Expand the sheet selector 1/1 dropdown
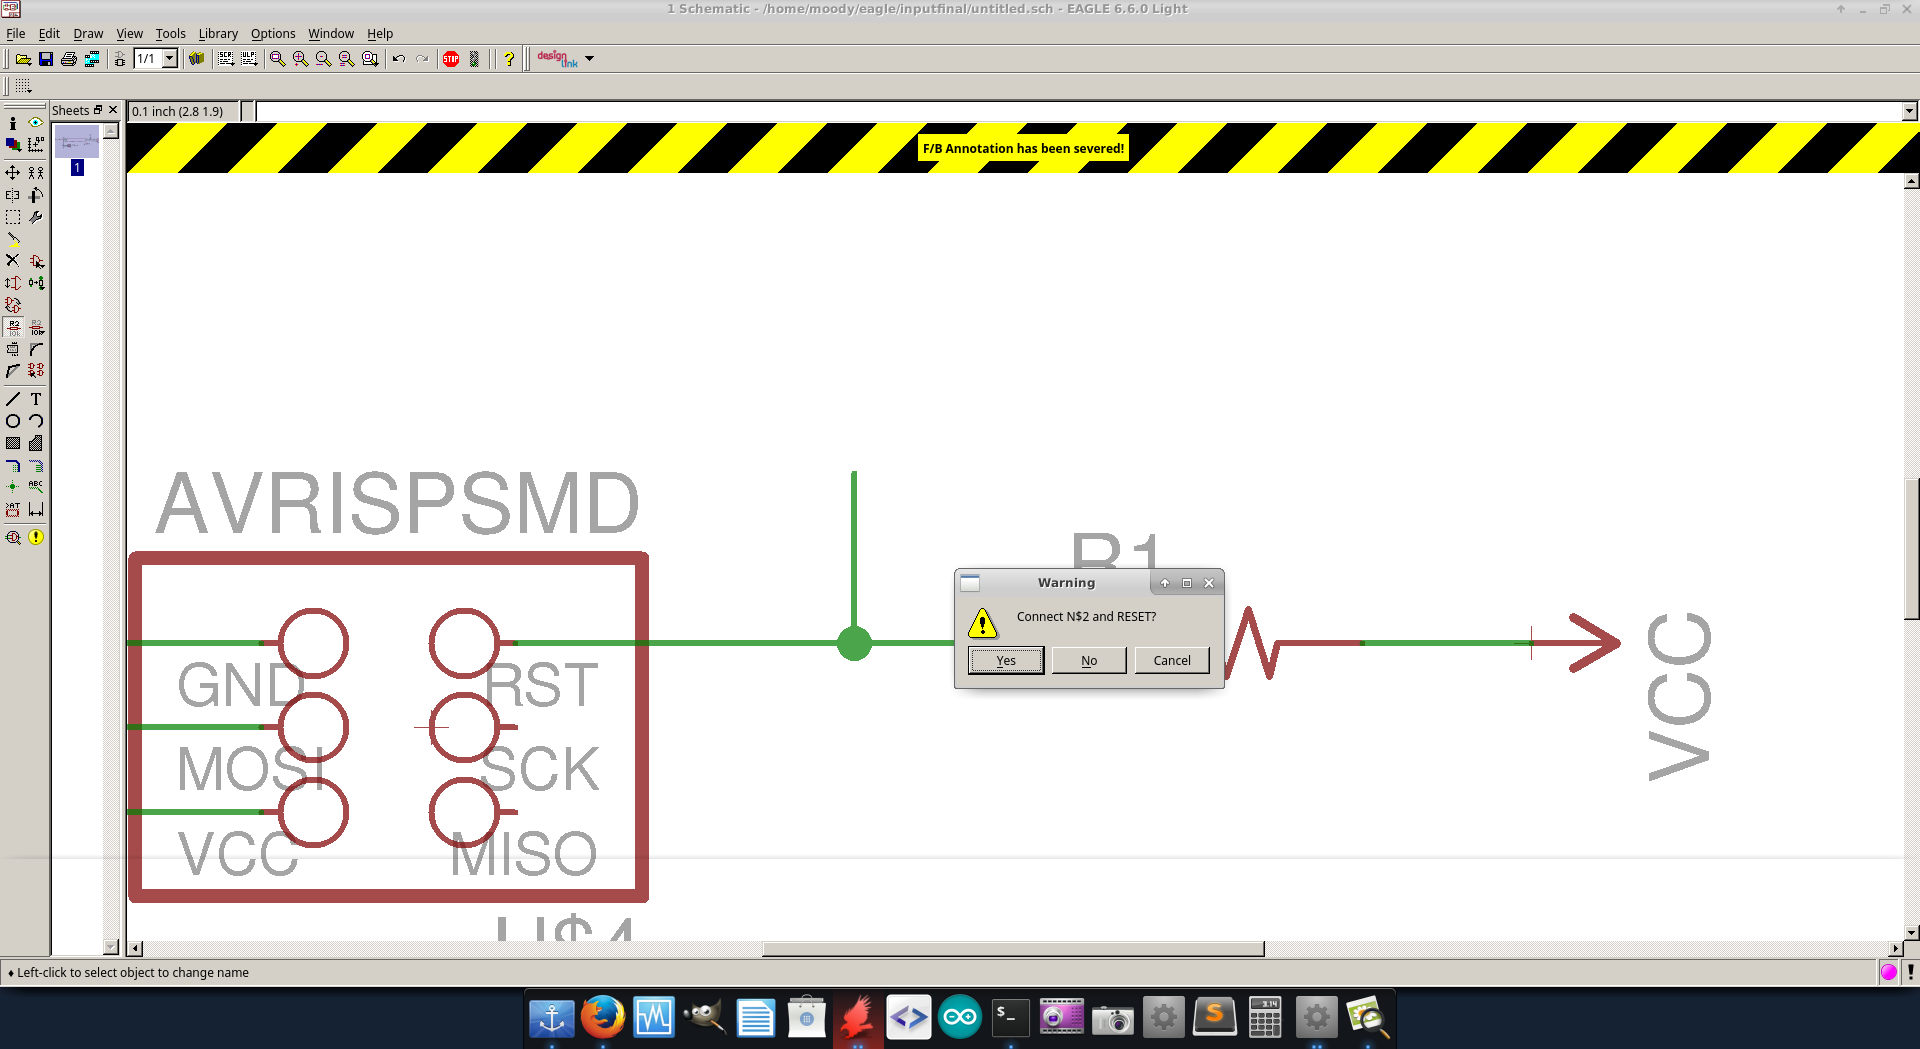The image size is (1920, 1049). click(170, 59)
